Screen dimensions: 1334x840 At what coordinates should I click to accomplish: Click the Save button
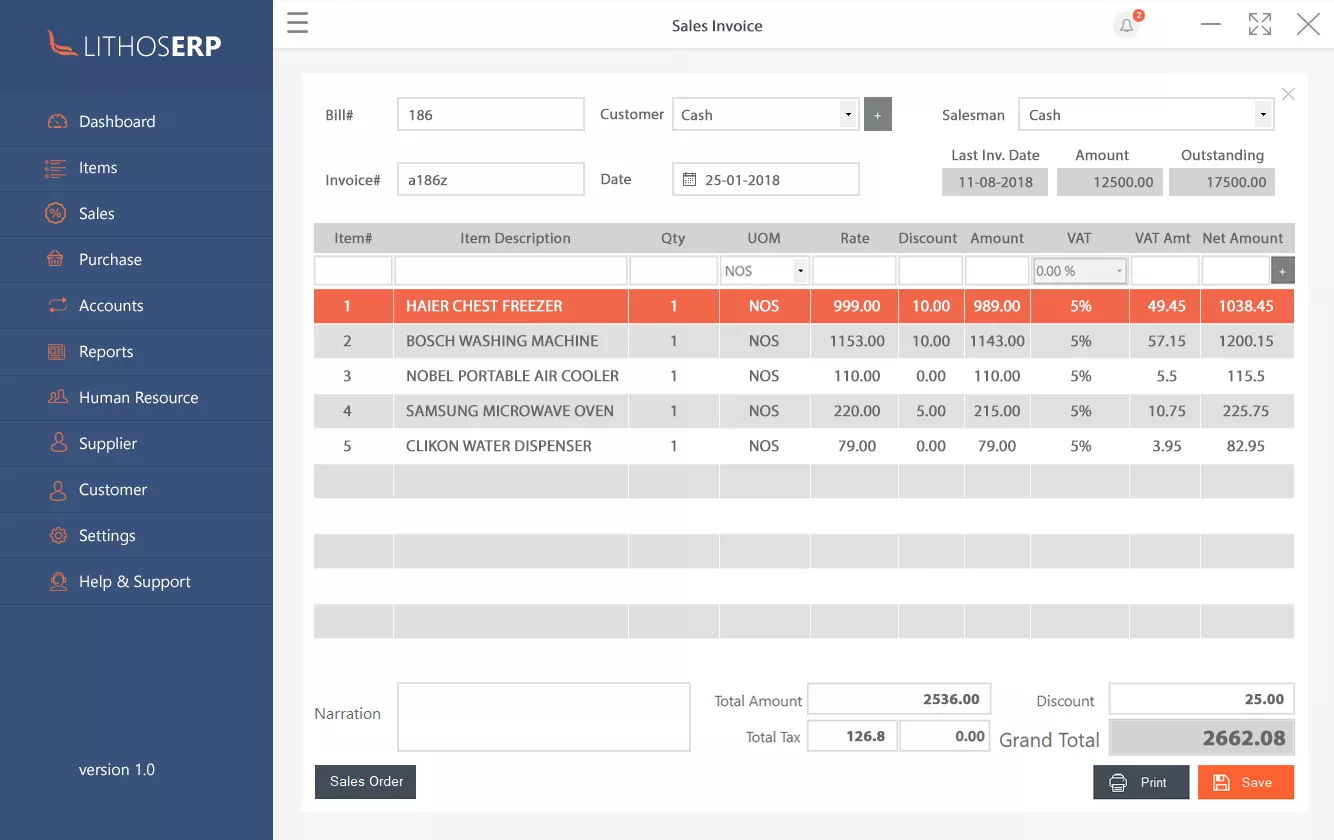1246,783
